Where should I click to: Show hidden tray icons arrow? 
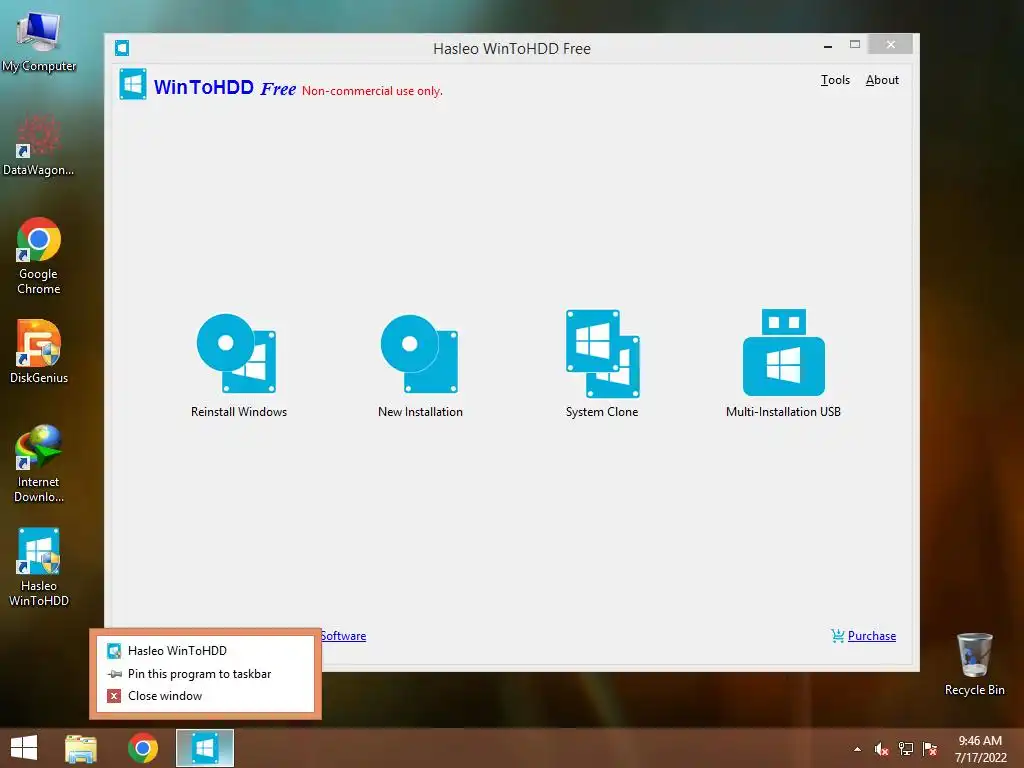coord(857,749)
